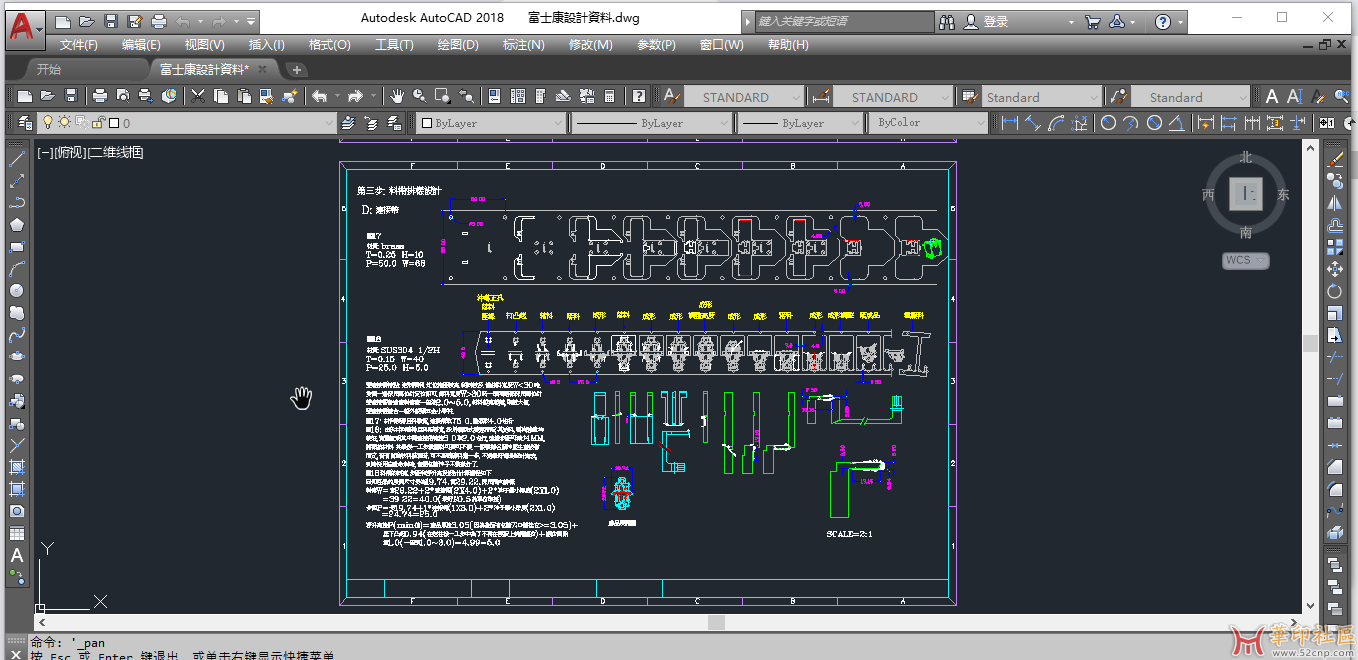Click the Match Properties brush icon
1358x660 pixels.
click(265, 96)
